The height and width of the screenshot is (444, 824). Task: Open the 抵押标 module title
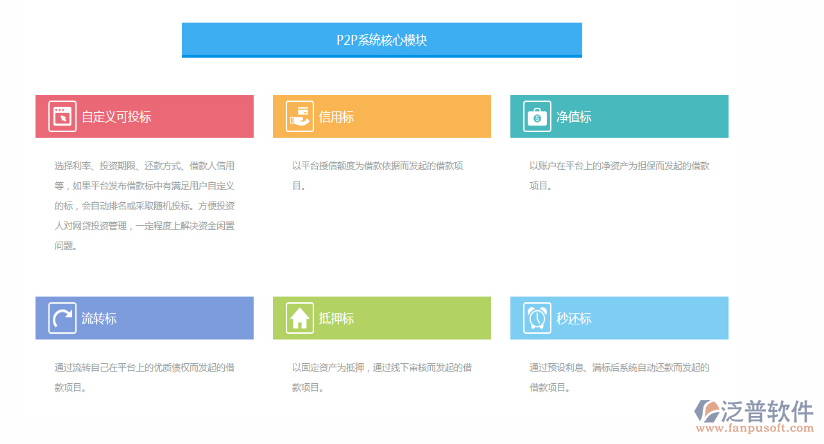(x=336, y=318)
